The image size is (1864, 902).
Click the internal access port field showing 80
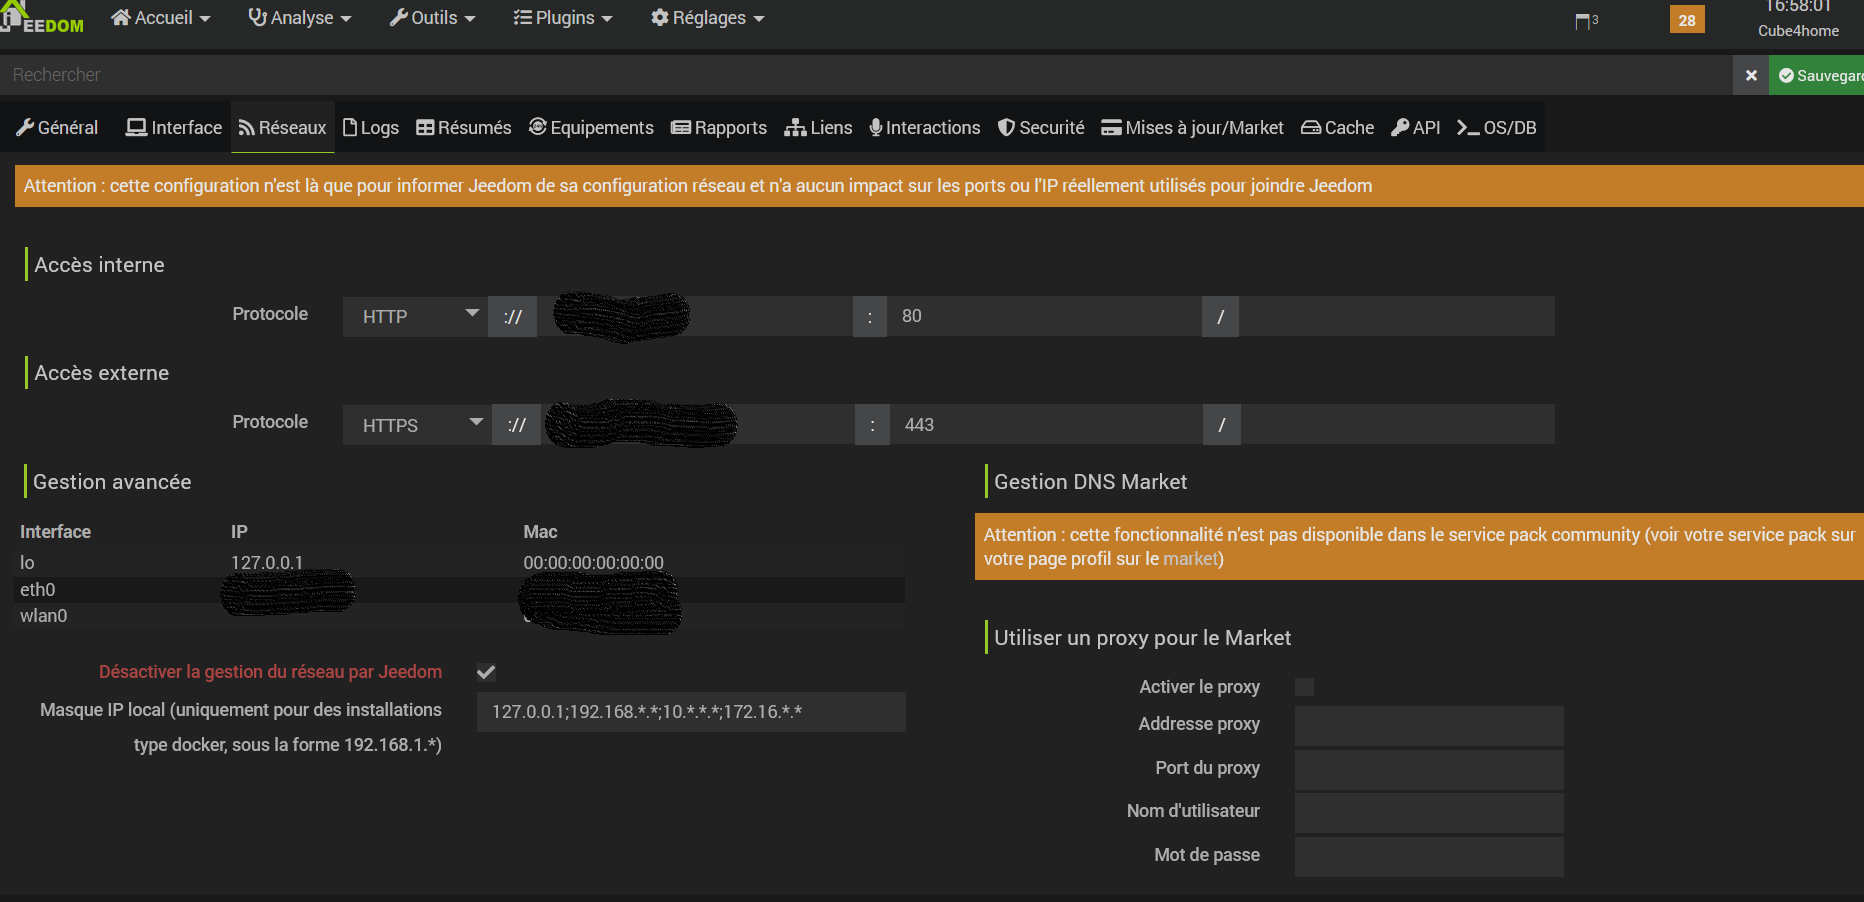pos(1044,316)
